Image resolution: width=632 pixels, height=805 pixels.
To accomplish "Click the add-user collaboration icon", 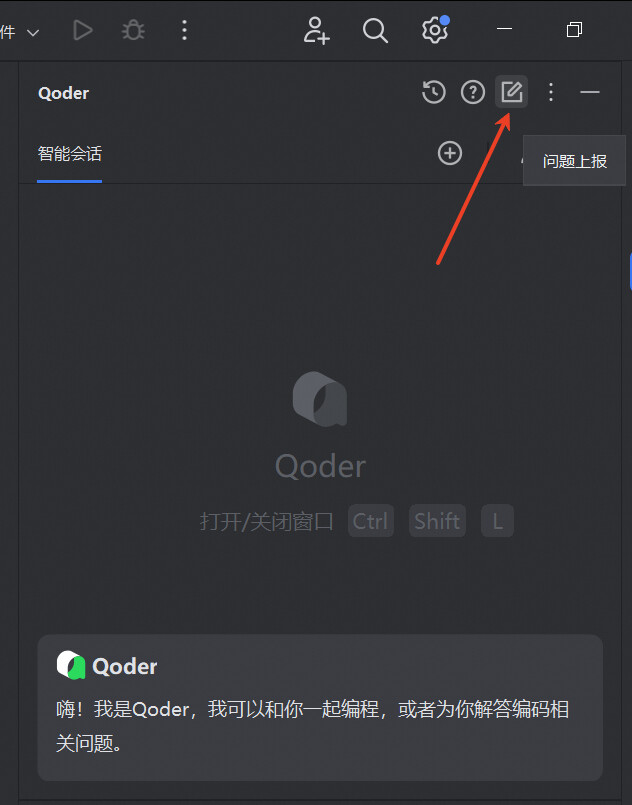I will pos(316,30).
